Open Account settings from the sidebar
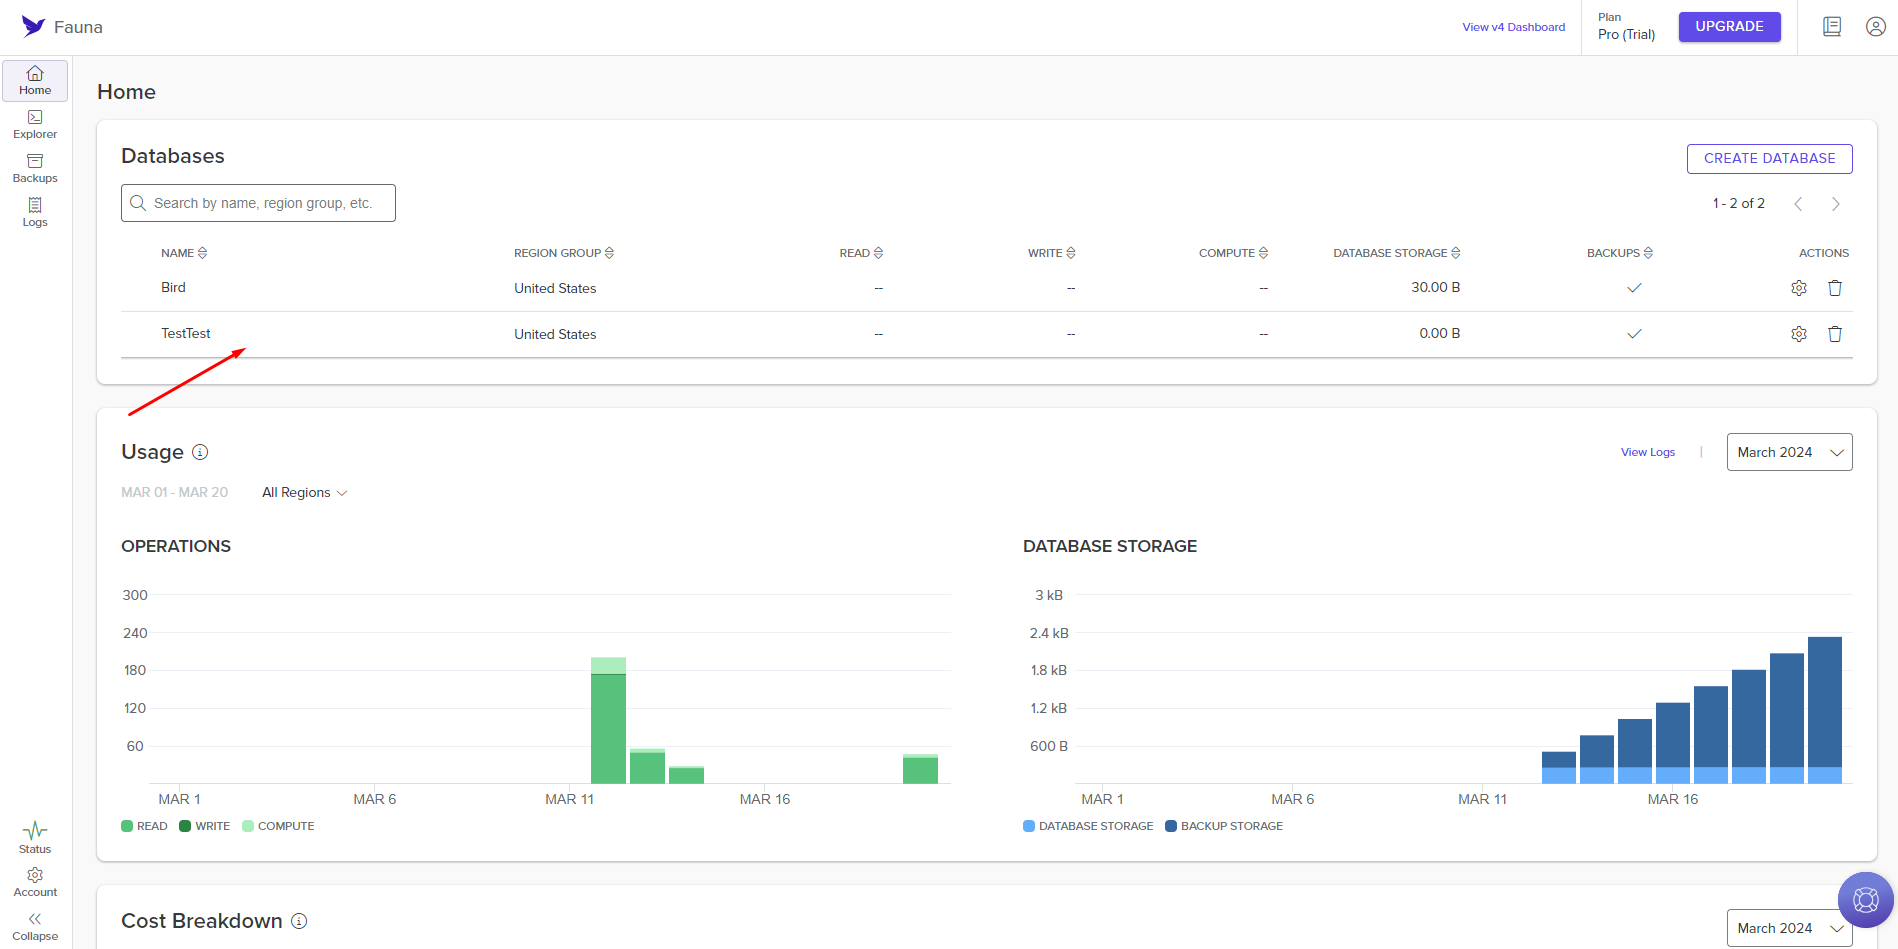 pyautogui.click(x=34, y=880)
